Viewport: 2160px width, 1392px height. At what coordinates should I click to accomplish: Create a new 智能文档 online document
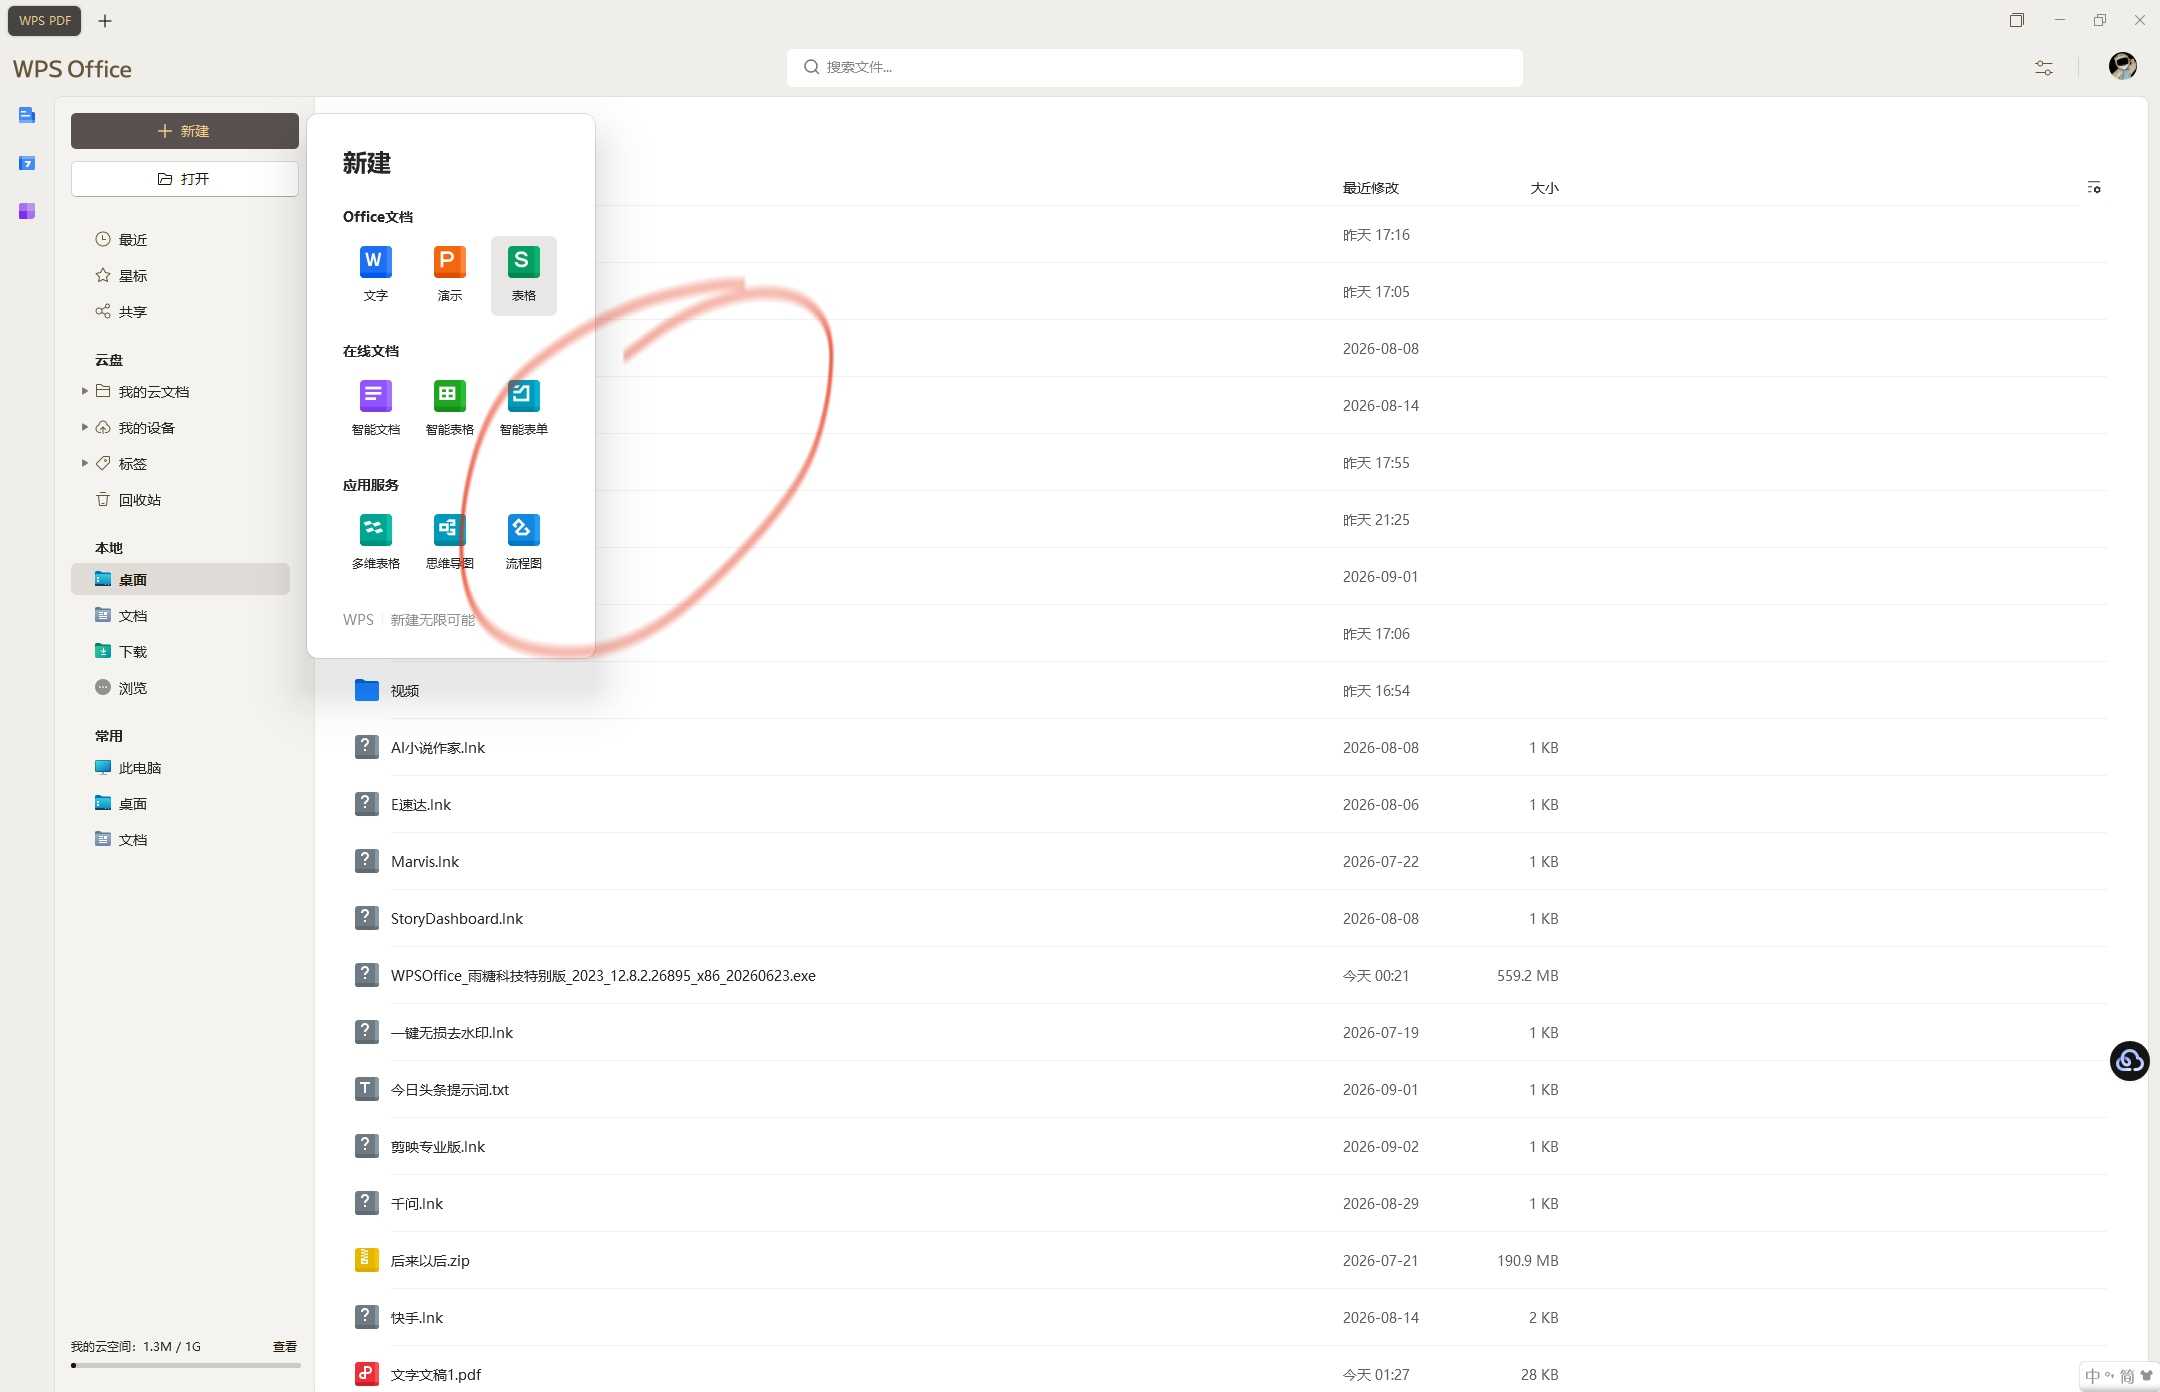tap(375, 407)
